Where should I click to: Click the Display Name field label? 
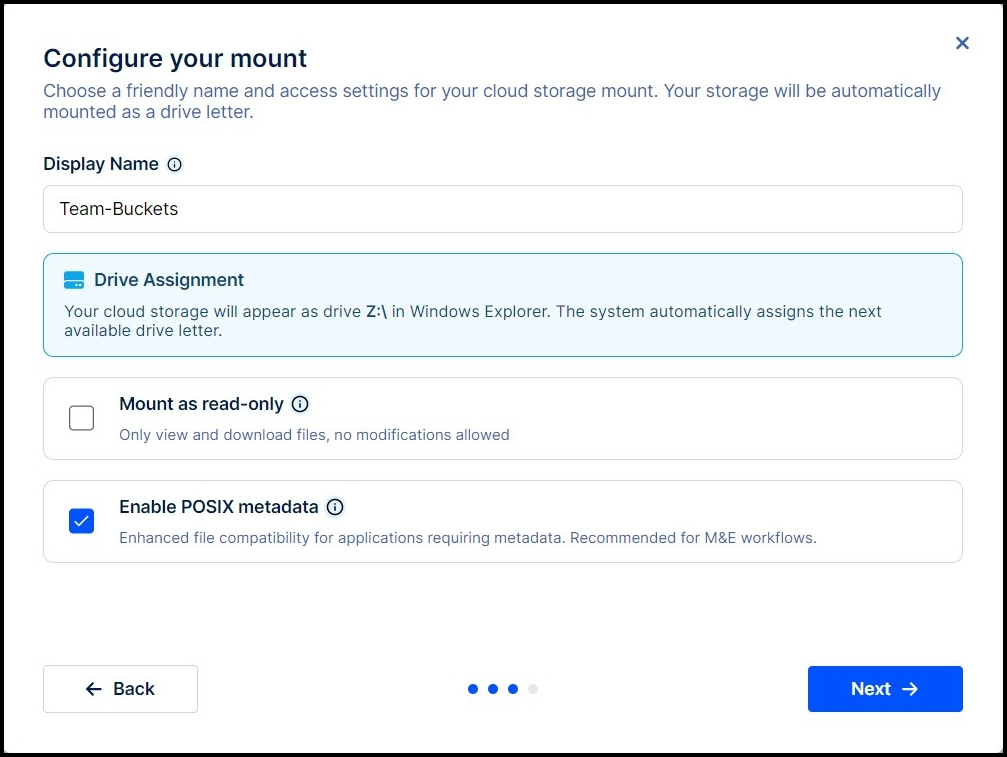pos(101,164)
